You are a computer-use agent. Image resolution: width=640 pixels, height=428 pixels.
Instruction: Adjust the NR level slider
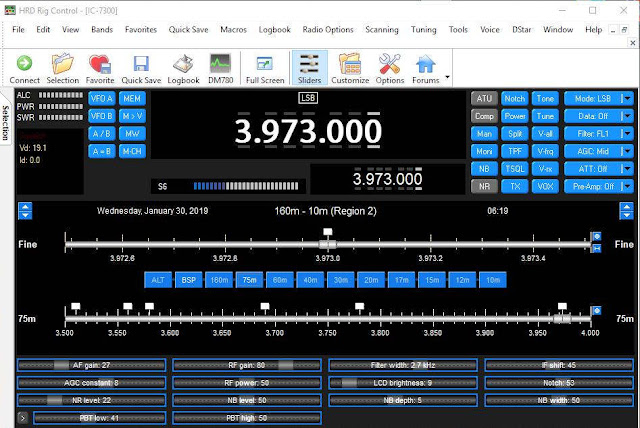(91, 400)
